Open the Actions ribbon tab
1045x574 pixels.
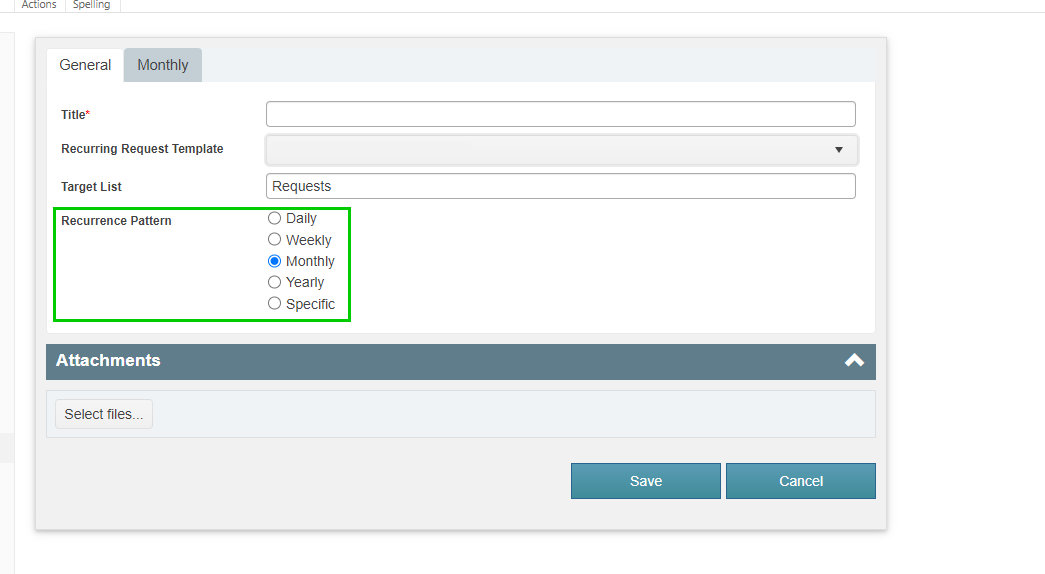pyautogui.click(x=39, y=5)
